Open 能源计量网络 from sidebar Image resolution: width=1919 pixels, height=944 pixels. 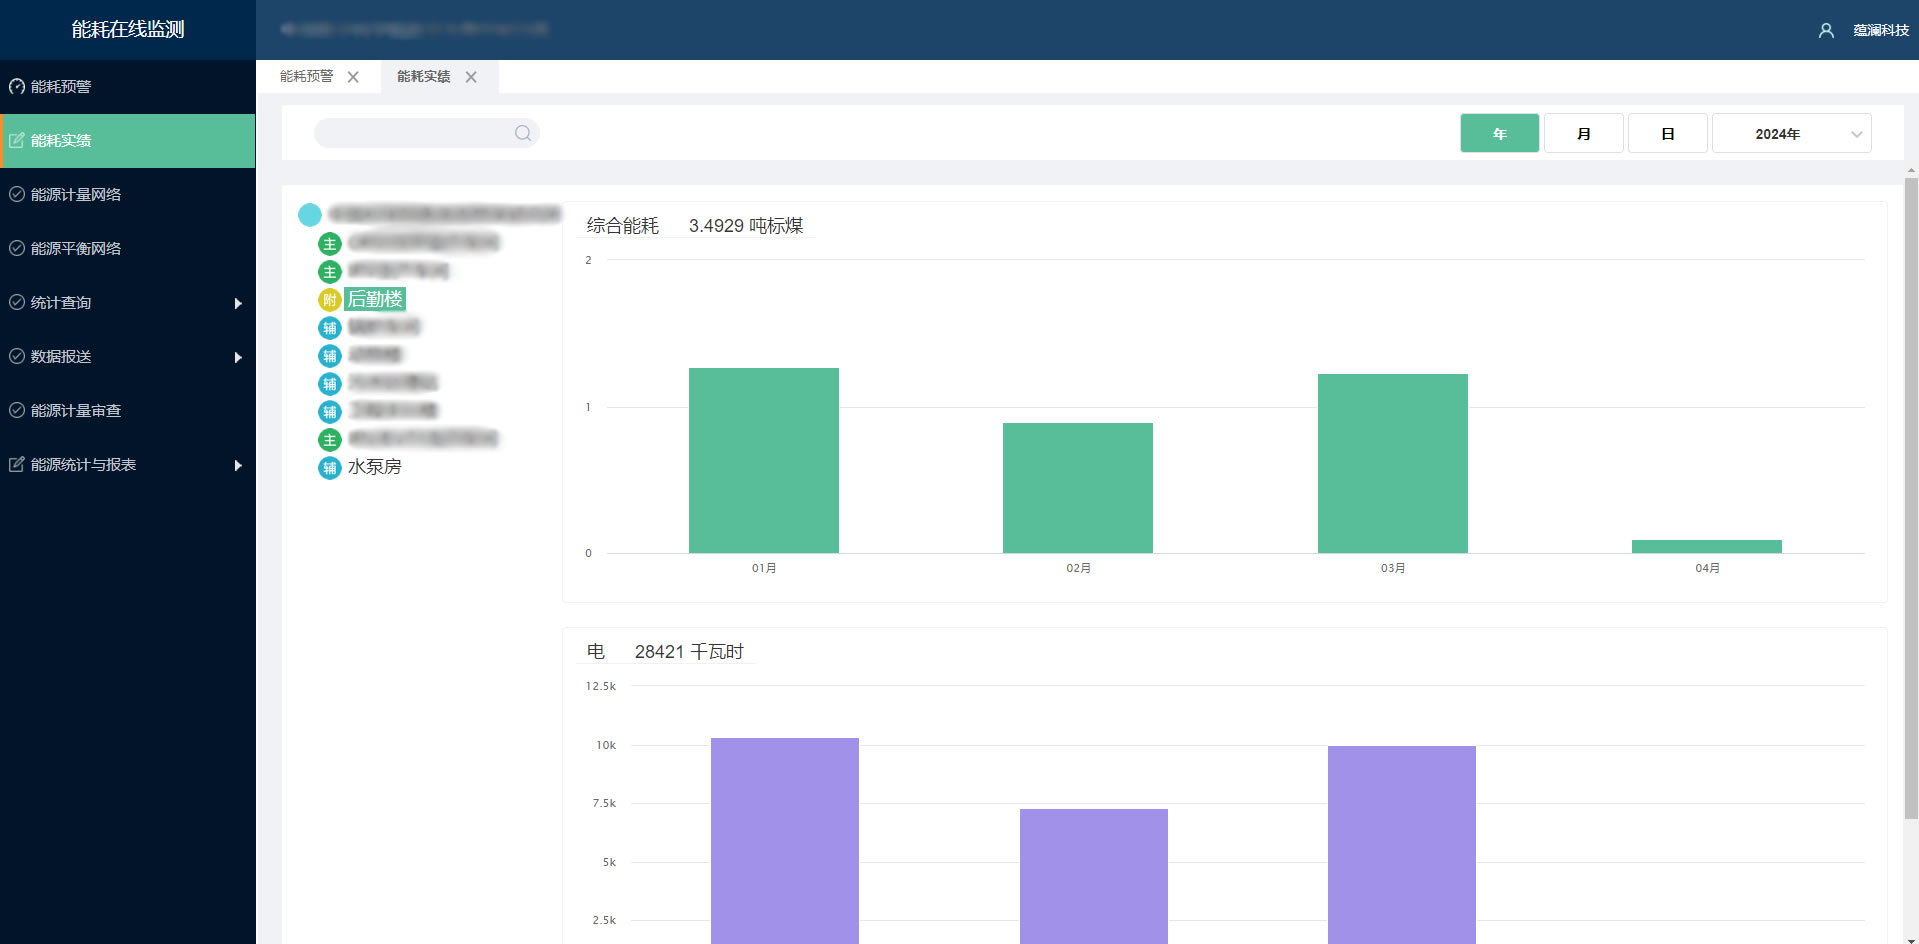coord(76,195)
